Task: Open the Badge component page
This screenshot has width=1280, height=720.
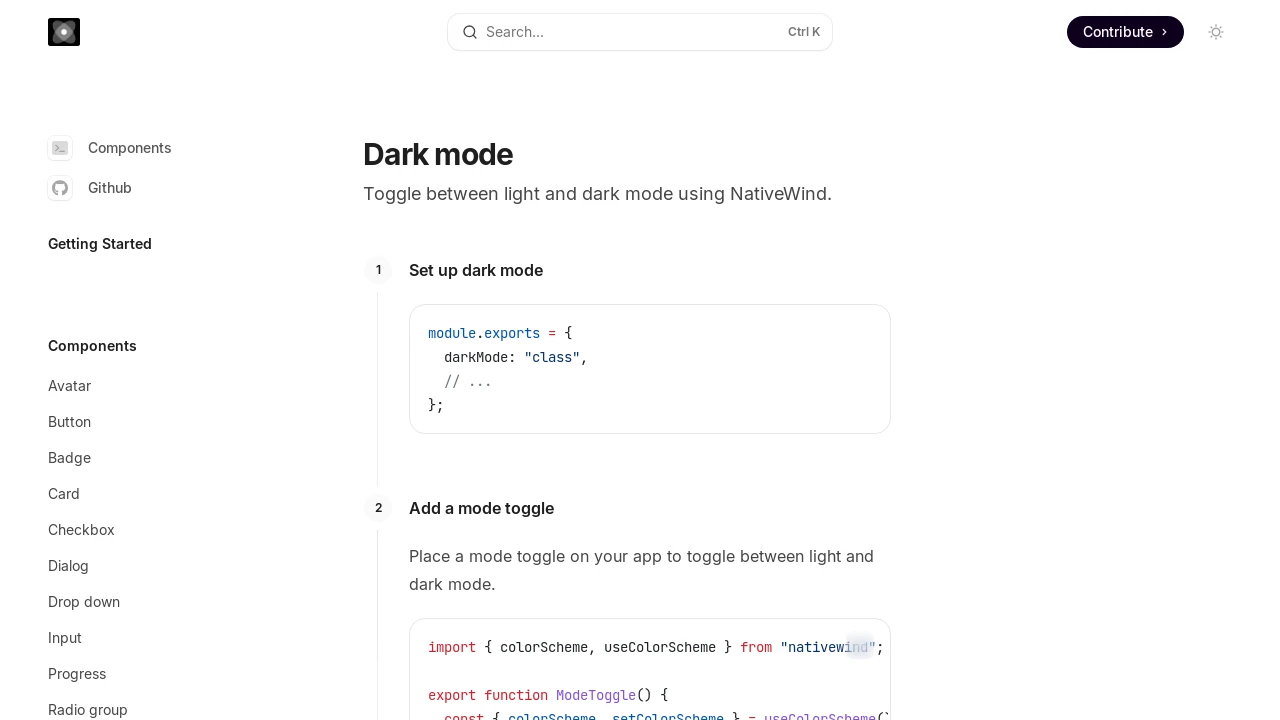Action: tap(69, 458)
